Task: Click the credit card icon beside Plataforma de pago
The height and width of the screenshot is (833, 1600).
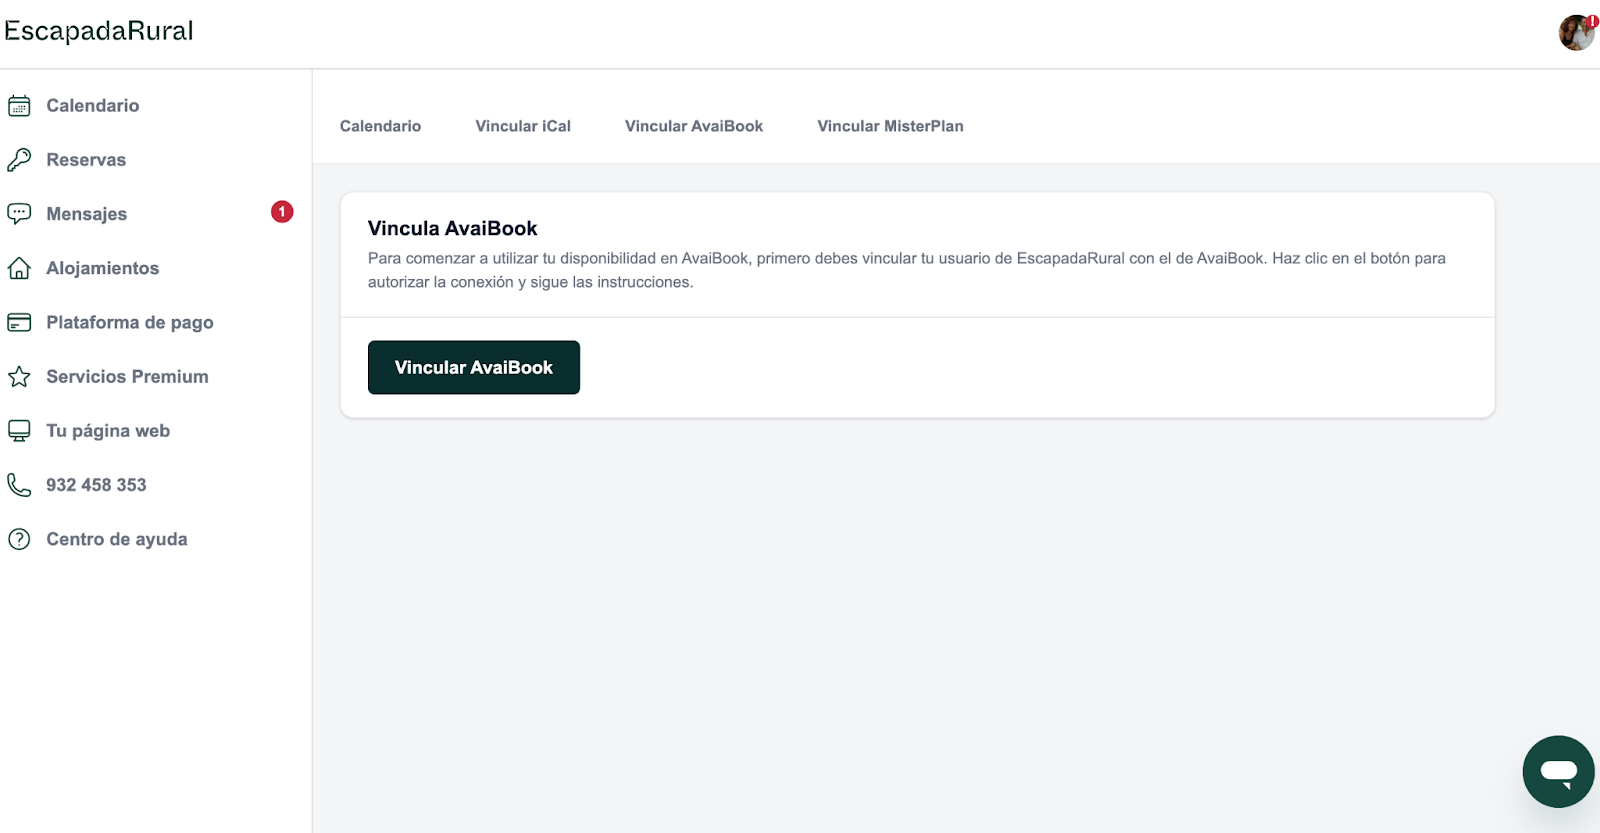Action: 19,322
